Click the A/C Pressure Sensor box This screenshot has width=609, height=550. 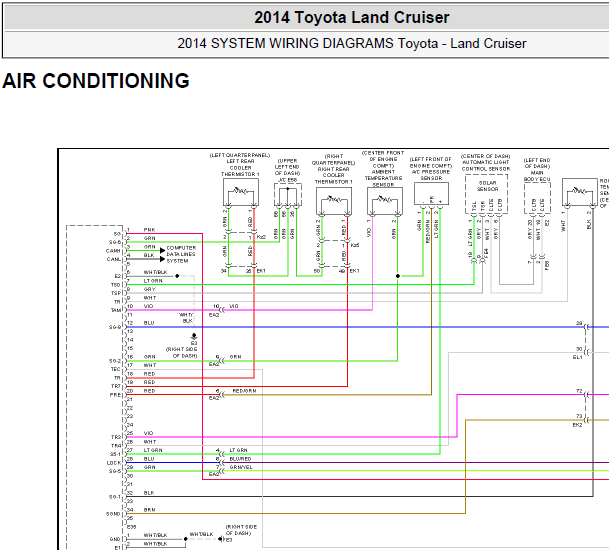coord(432,193)
